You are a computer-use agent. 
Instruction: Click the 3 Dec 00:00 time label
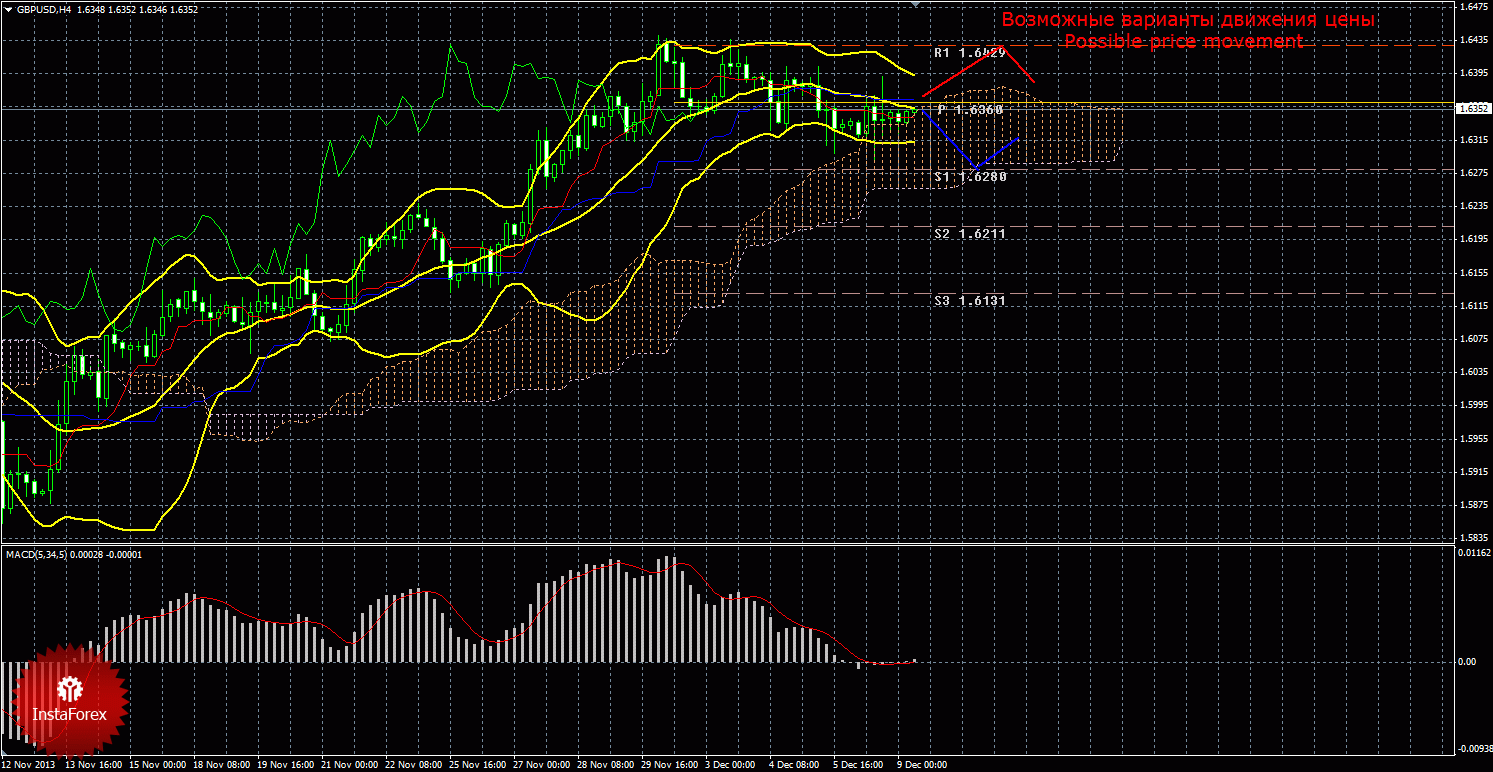tap(731, 765)
